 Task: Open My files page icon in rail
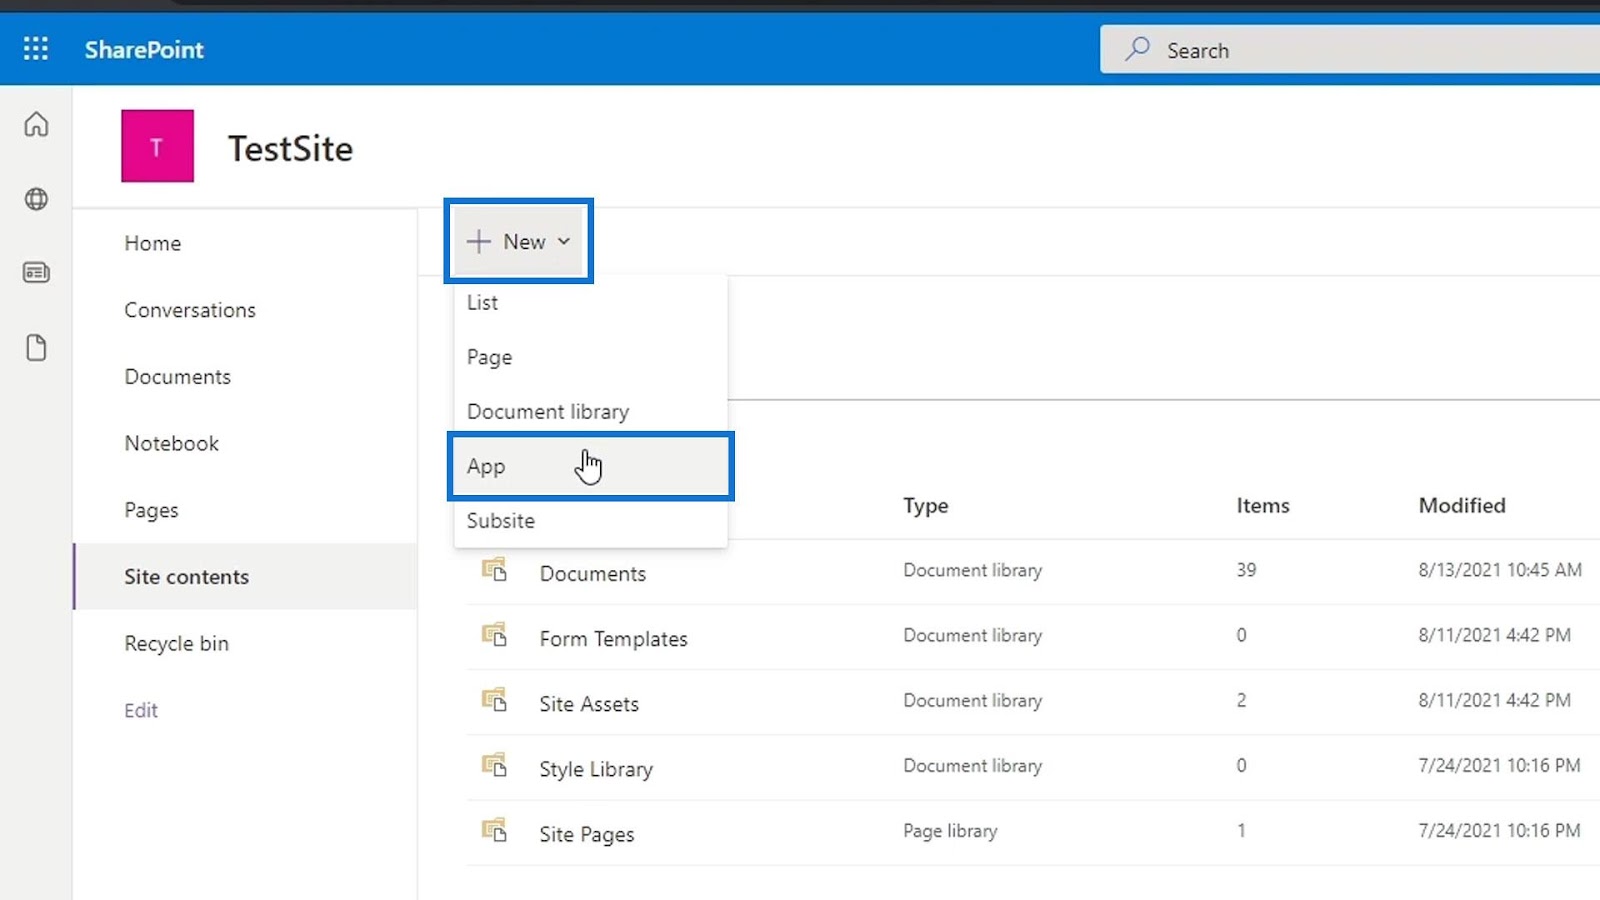[x=36, y=348]
